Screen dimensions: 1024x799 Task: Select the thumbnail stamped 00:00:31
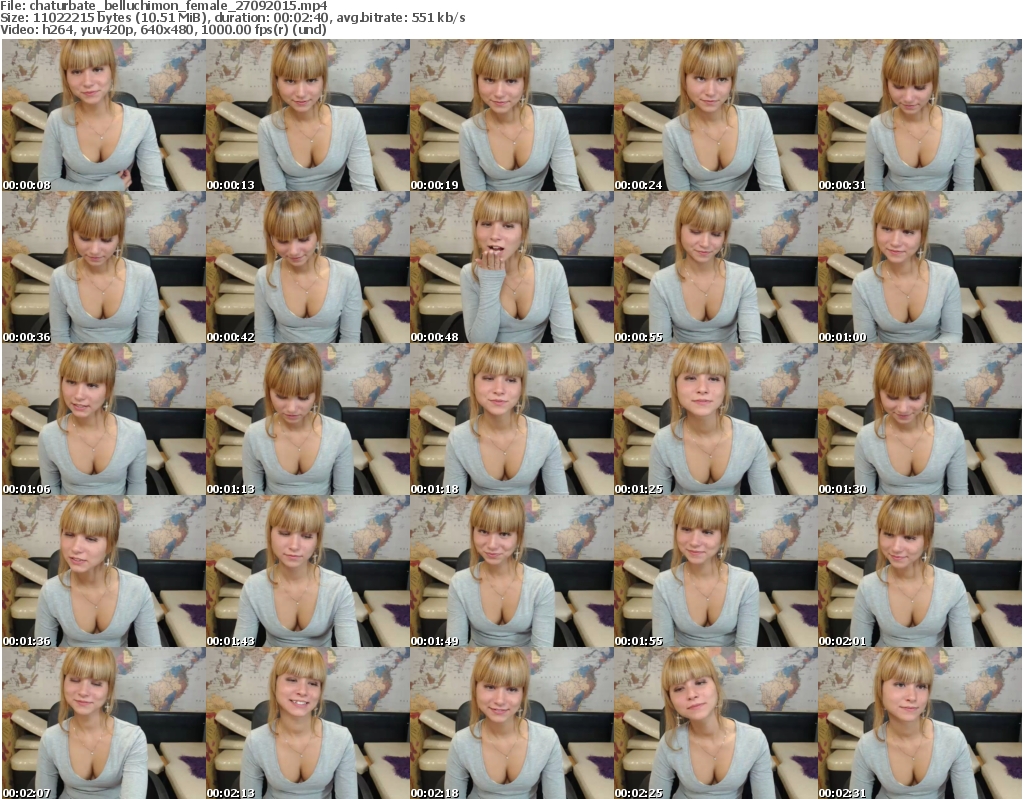pos(920,115)
